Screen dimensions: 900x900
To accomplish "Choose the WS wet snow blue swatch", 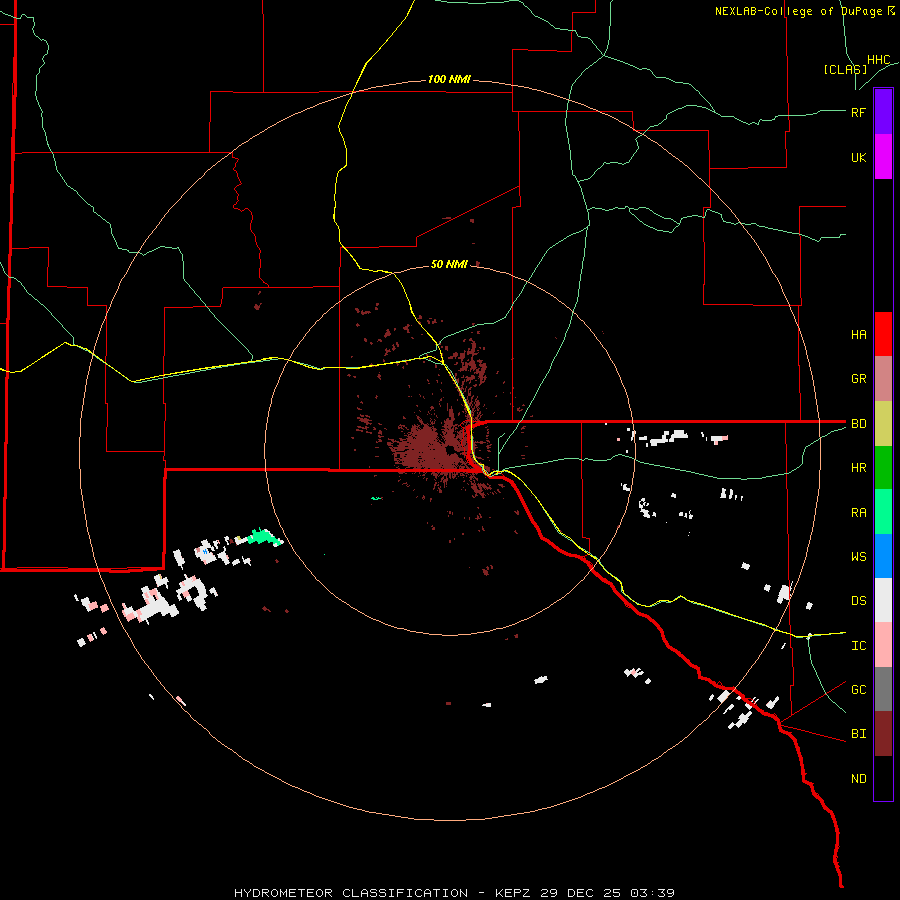I will click(883, 556).
